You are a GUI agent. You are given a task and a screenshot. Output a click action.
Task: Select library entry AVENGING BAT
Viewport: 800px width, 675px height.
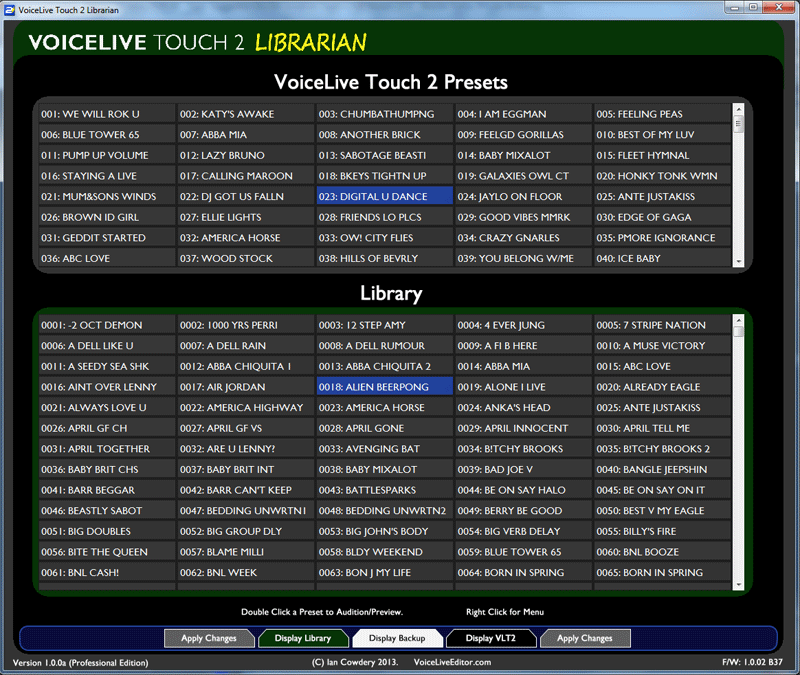[384, 449]
